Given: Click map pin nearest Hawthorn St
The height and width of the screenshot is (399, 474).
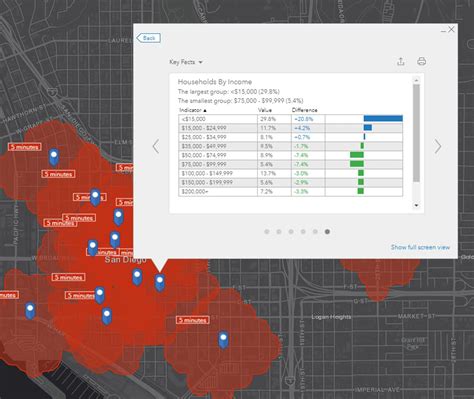Looking at the screenshot, I should pos(54,157).
